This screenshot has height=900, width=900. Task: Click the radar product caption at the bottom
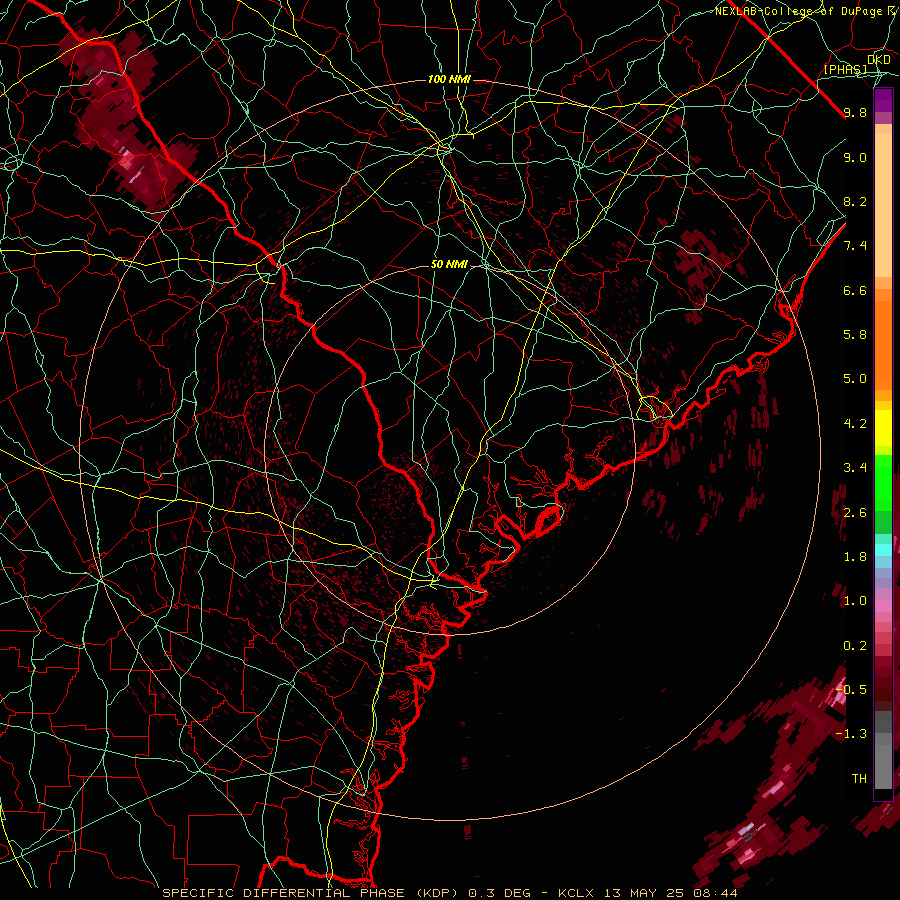449,893
